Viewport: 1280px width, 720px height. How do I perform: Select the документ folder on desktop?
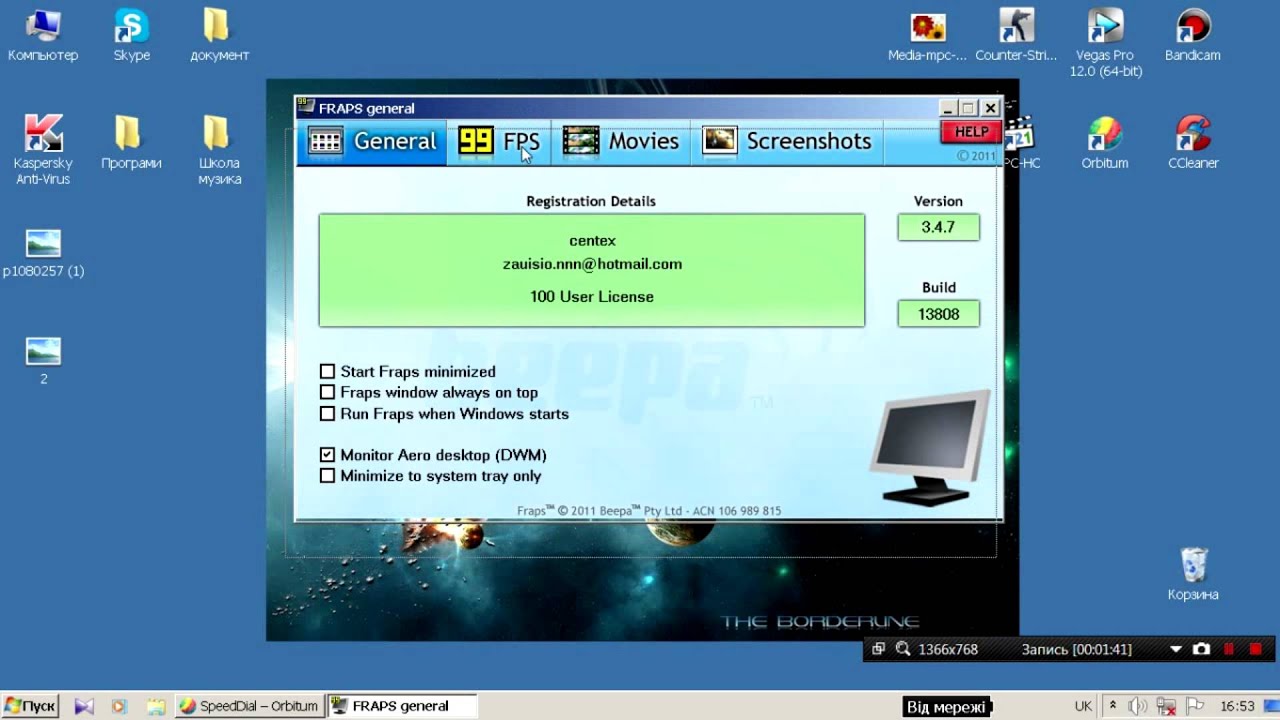pos(219,36)
